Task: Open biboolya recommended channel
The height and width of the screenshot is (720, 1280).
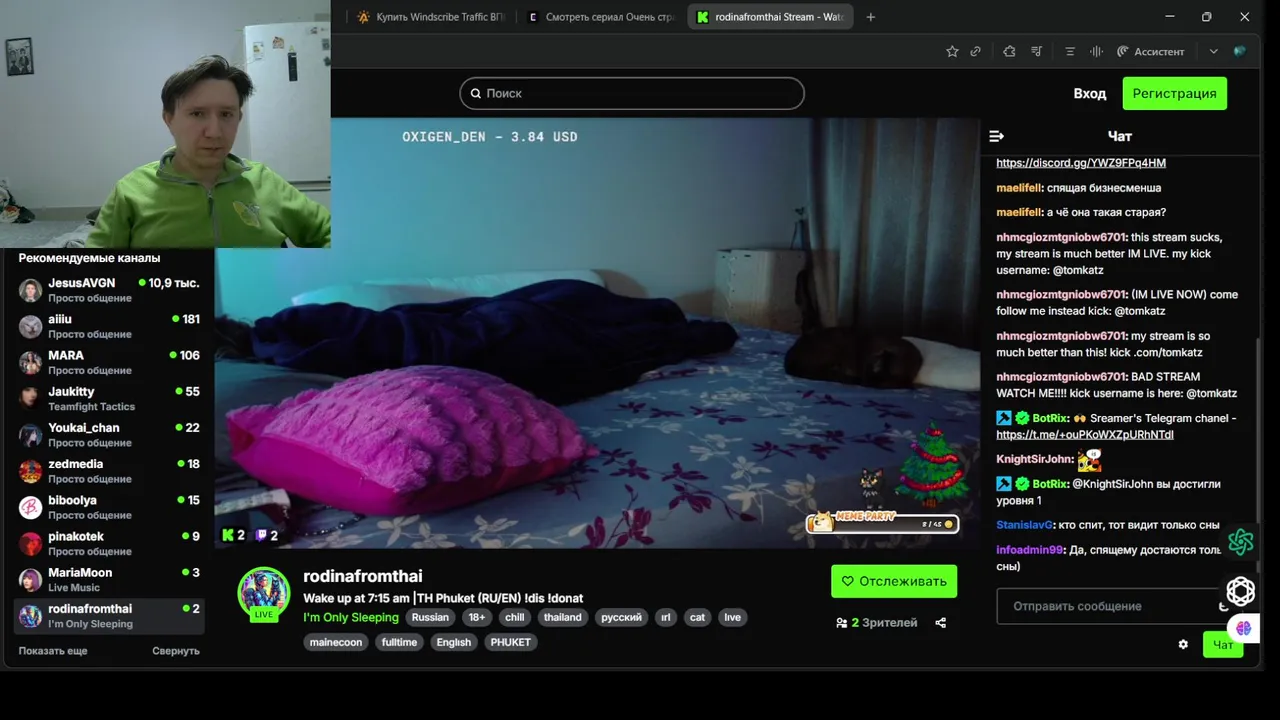Action: [110, 507]
